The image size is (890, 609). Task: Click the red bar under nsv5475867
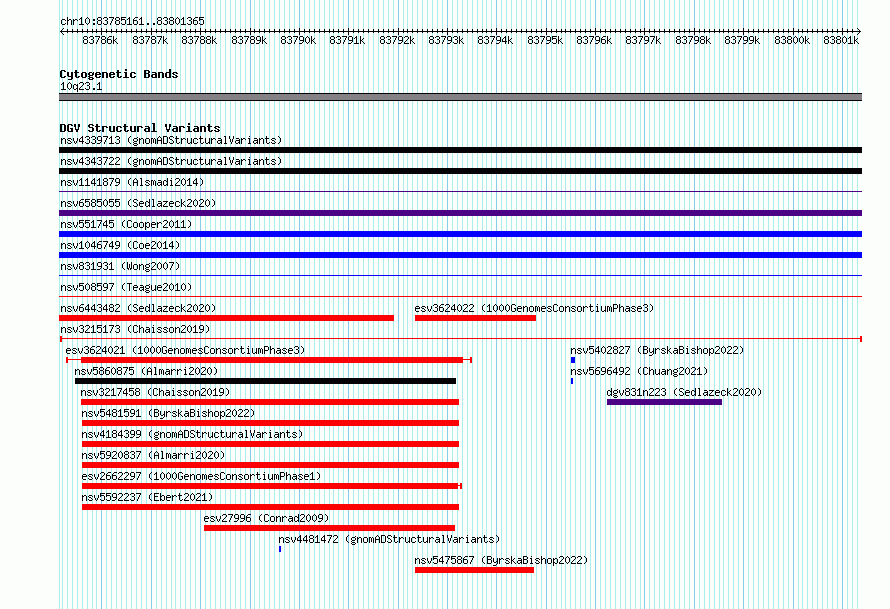(x=475, y=570)
